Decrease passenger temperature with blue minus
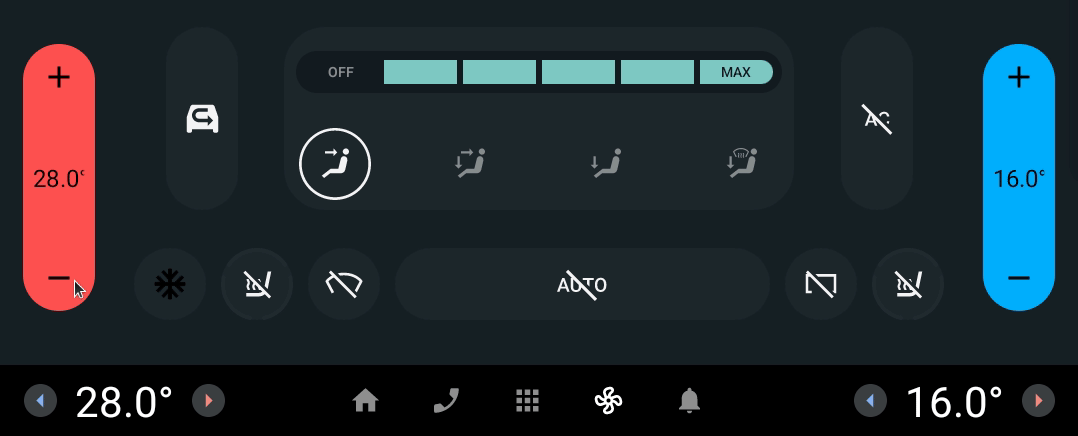The height and width of the screenshot is (436, 1078). click(1019, 278)
